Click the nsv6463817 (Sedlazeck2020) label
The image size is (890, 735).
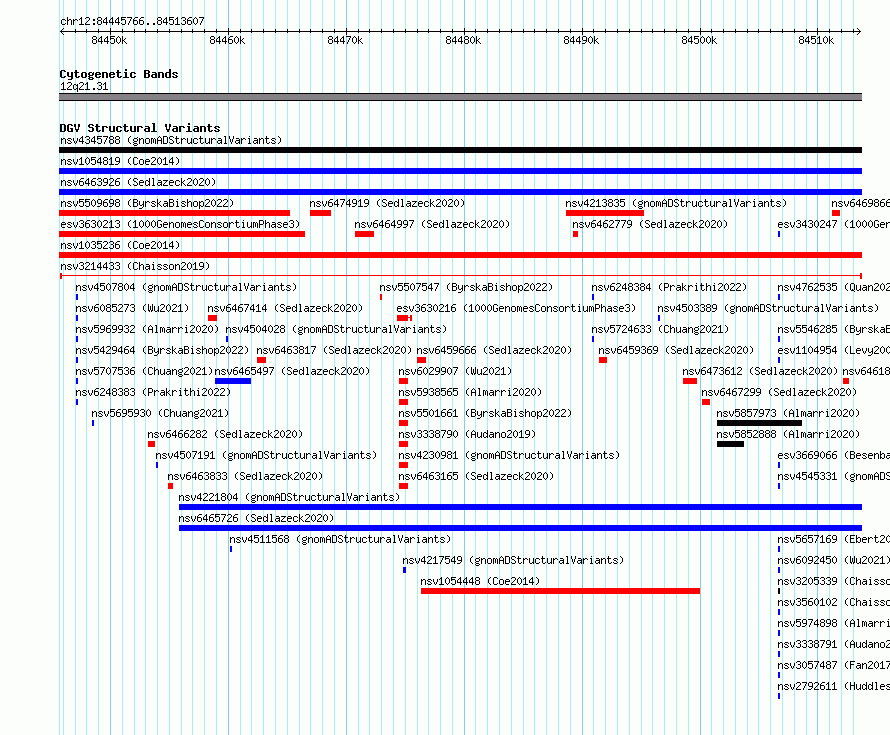[x=334, y=350]
